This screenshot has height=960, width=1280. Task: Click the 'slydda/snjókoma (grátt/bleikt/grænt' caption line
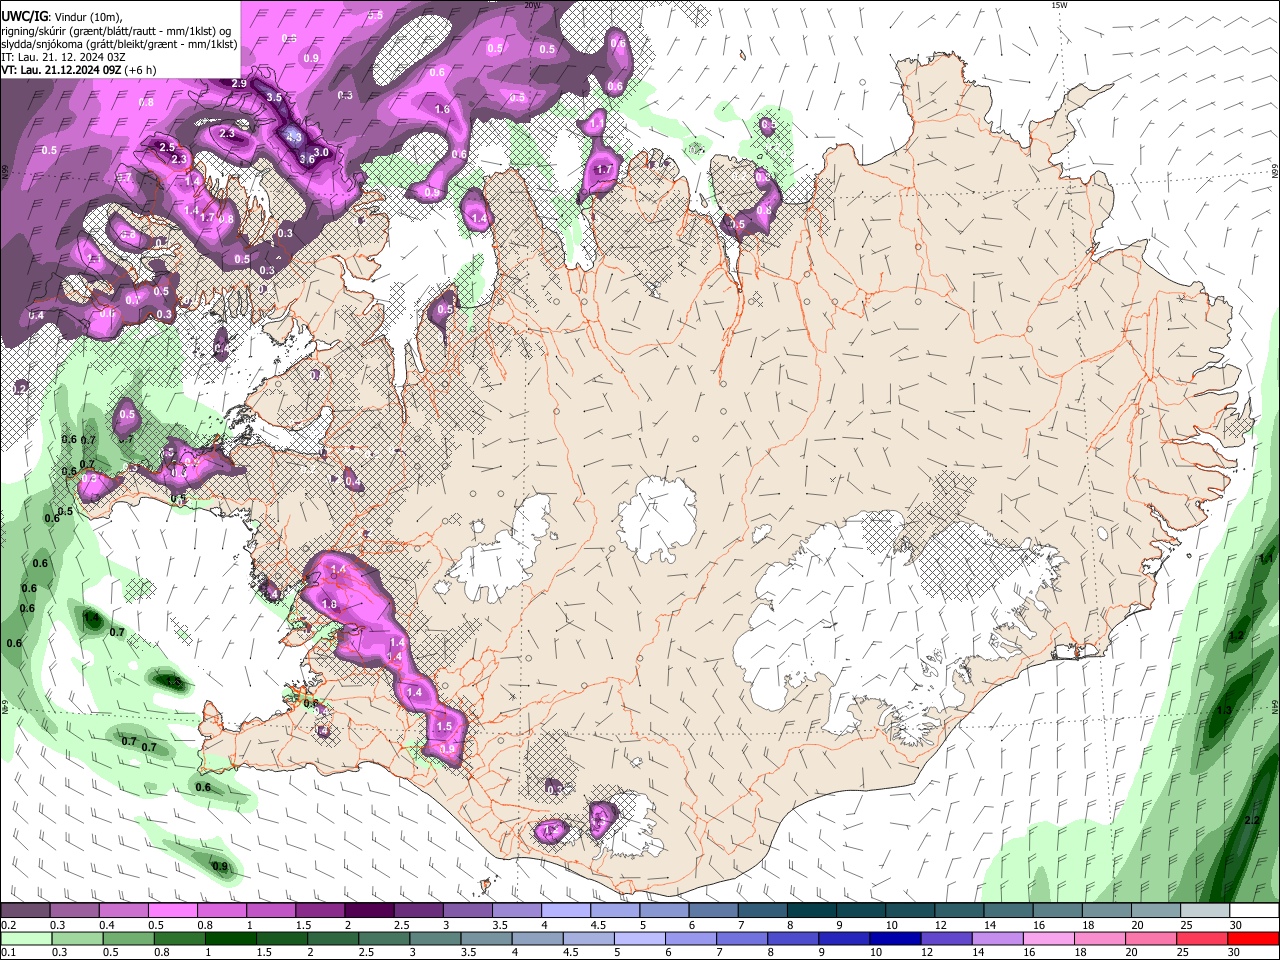click(119, 44)
